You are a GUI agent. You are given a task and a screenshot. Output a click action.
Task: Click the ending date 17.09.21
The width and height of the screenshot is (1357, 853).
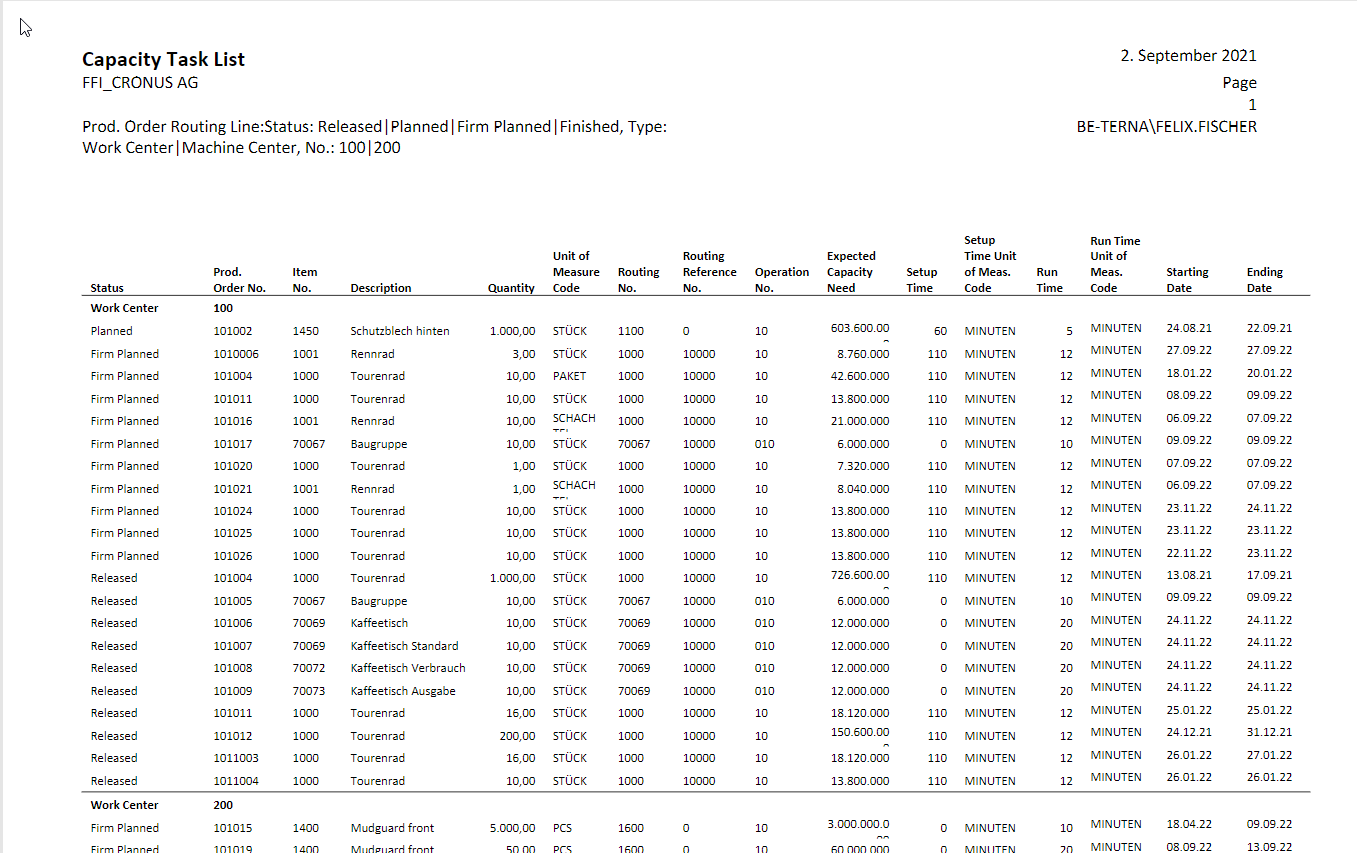pos(1269,575)
